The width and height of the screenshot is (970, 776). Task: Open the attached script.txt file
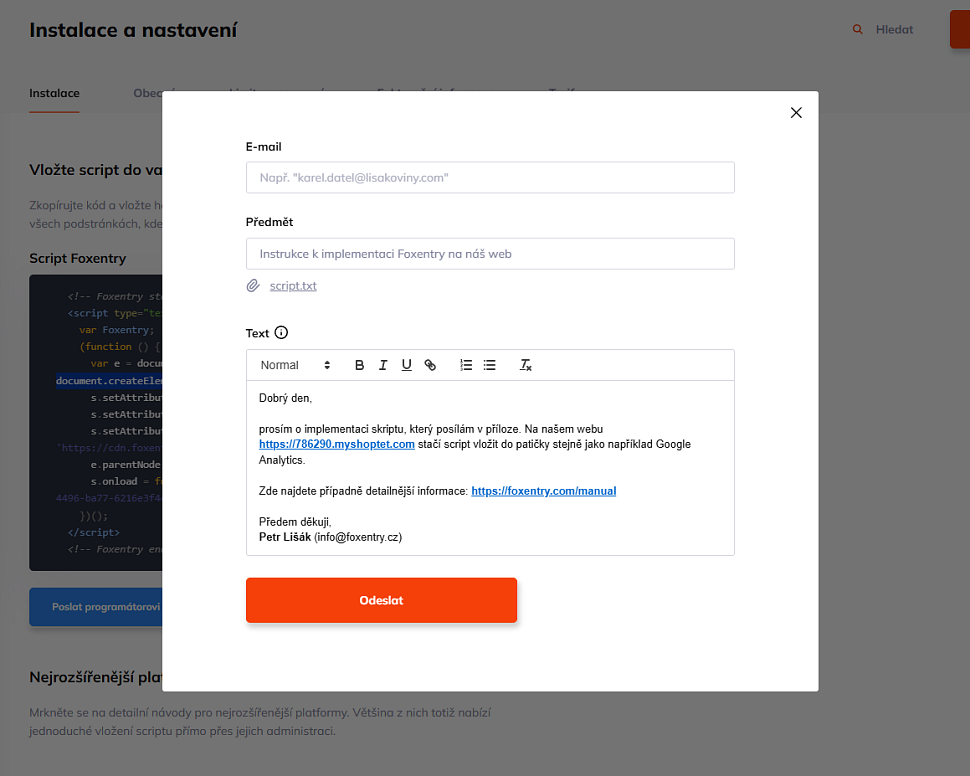[292, 285]
